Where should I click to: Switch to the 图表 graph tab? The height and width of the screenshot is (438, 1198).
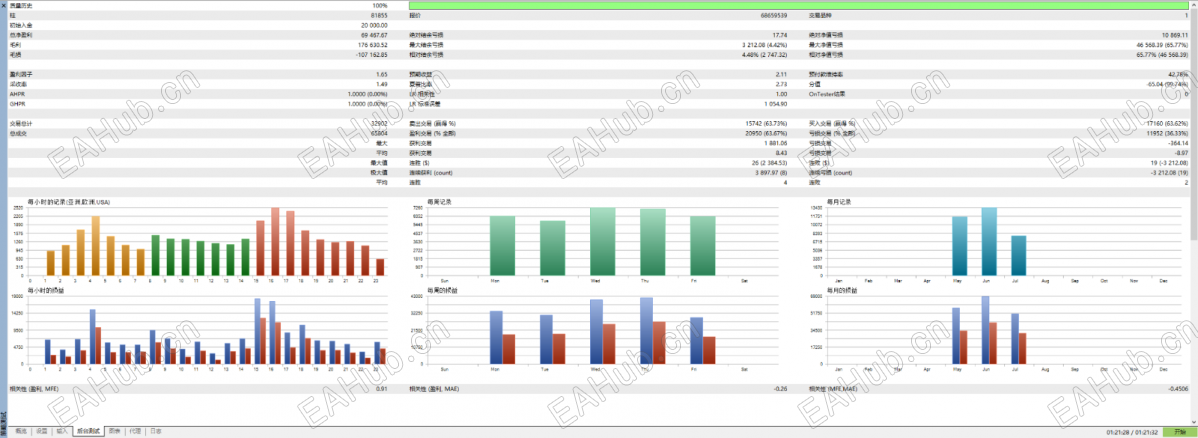[x=114, y=432]
